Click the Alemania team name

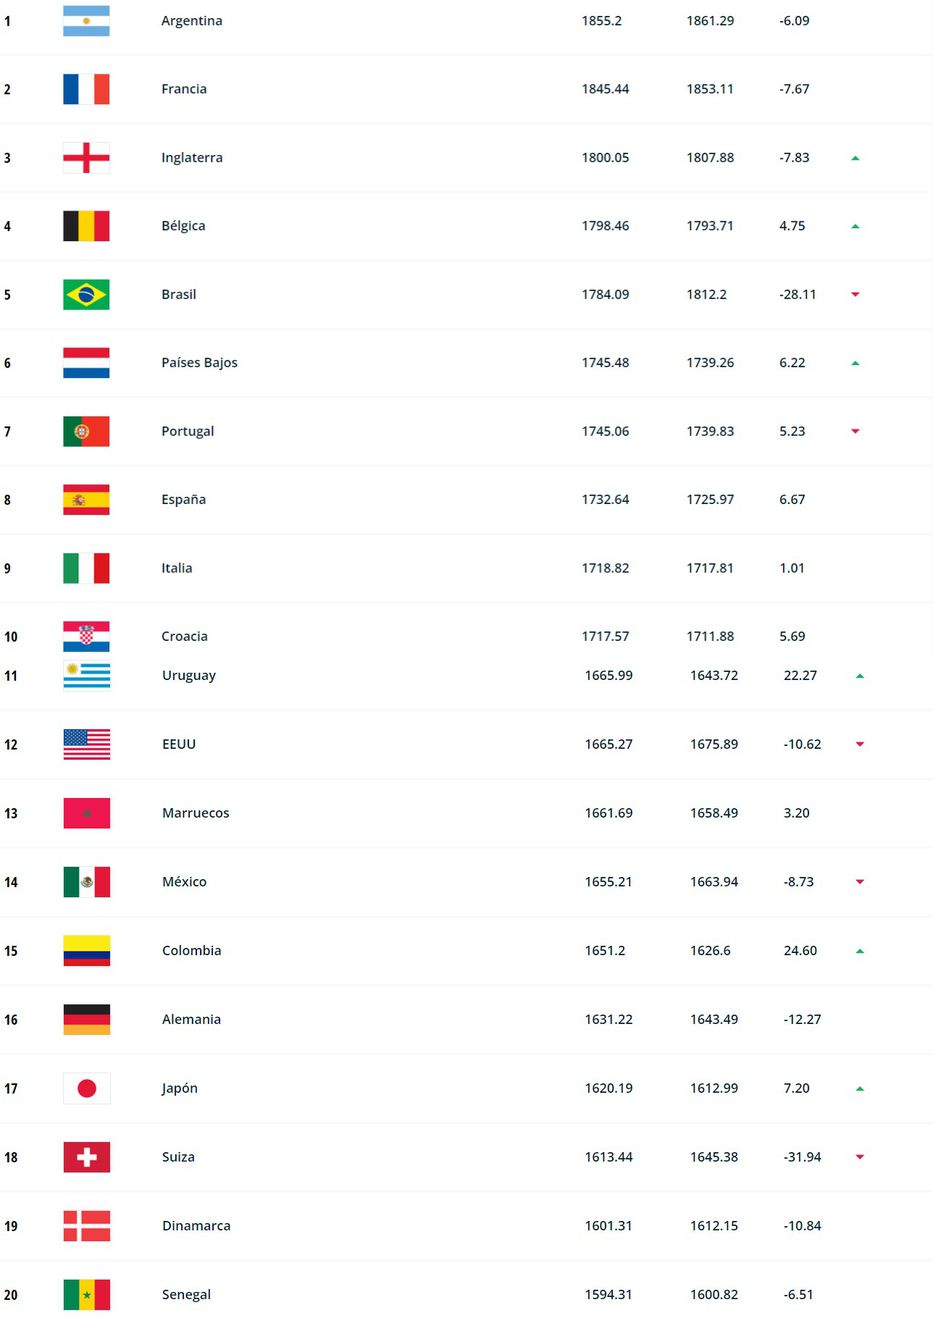[191, 1020]
